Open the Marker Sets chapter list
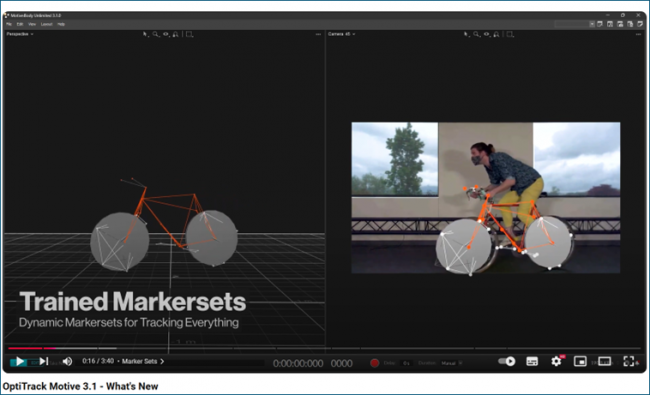The width and height of the screenshot is (650, 395). pos(143,361)
